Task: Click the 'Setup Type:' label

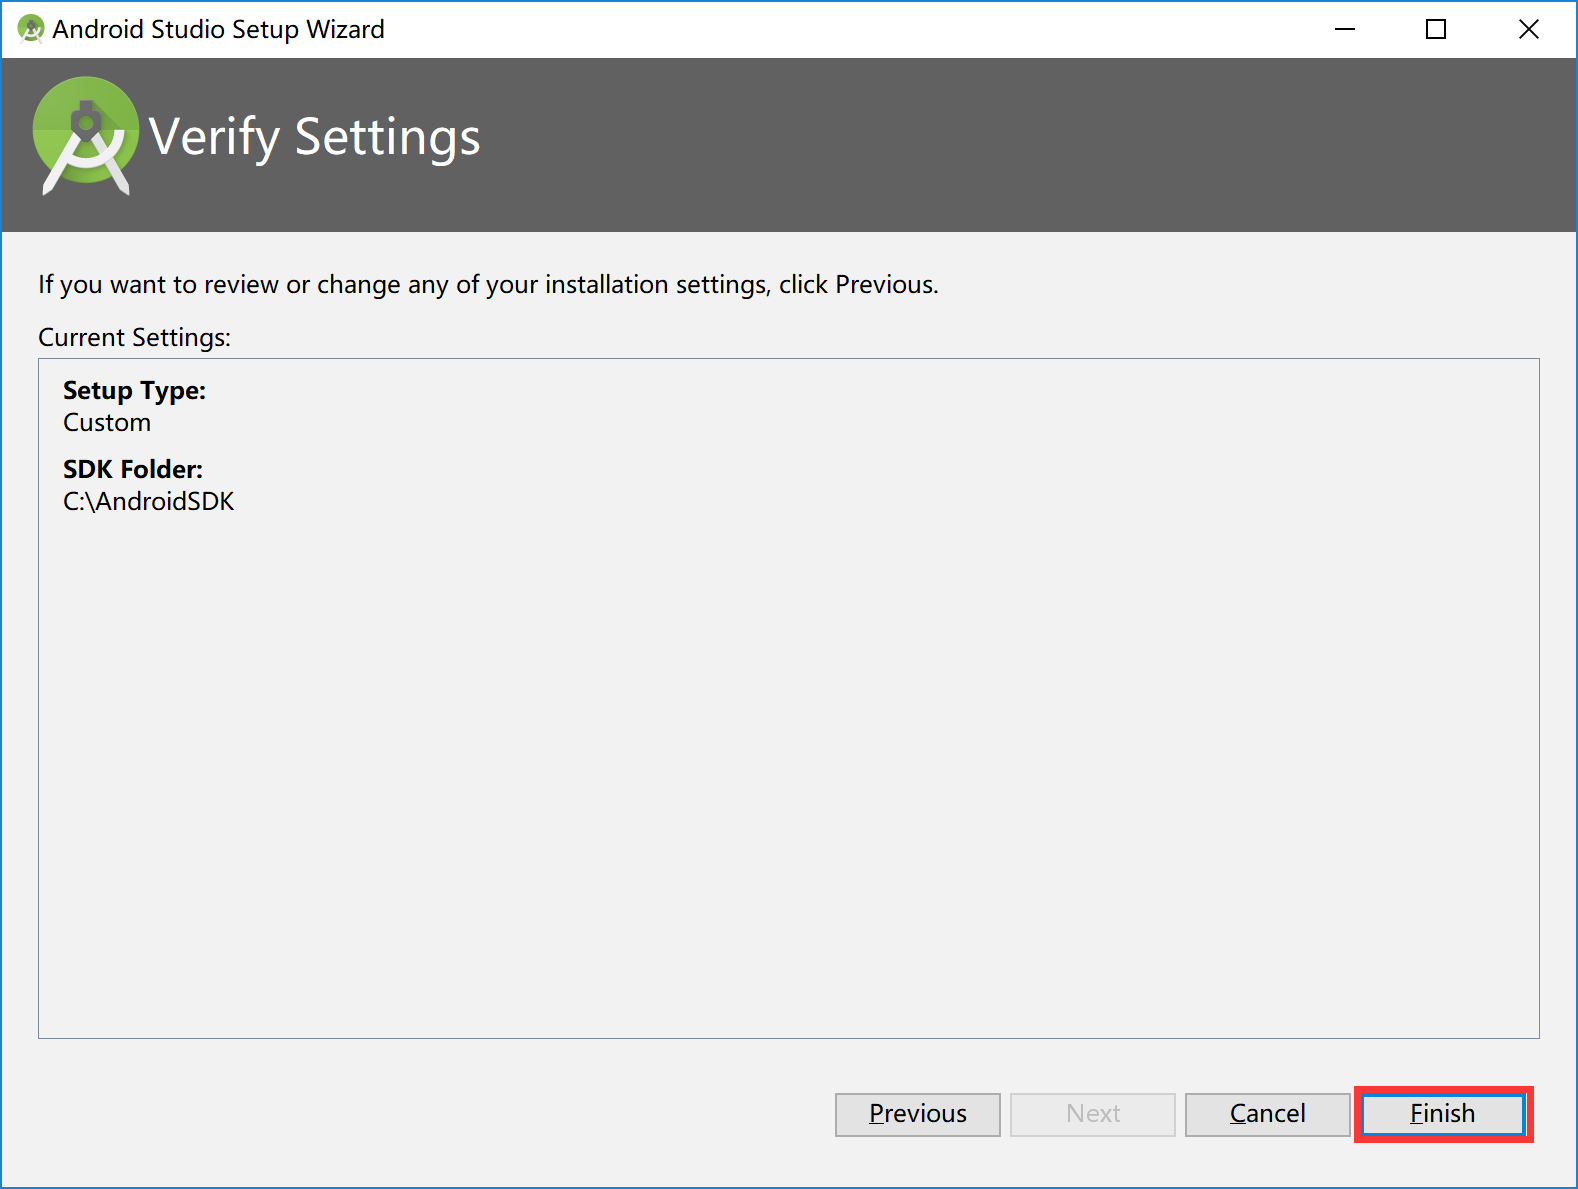Action: pos(134,390)
